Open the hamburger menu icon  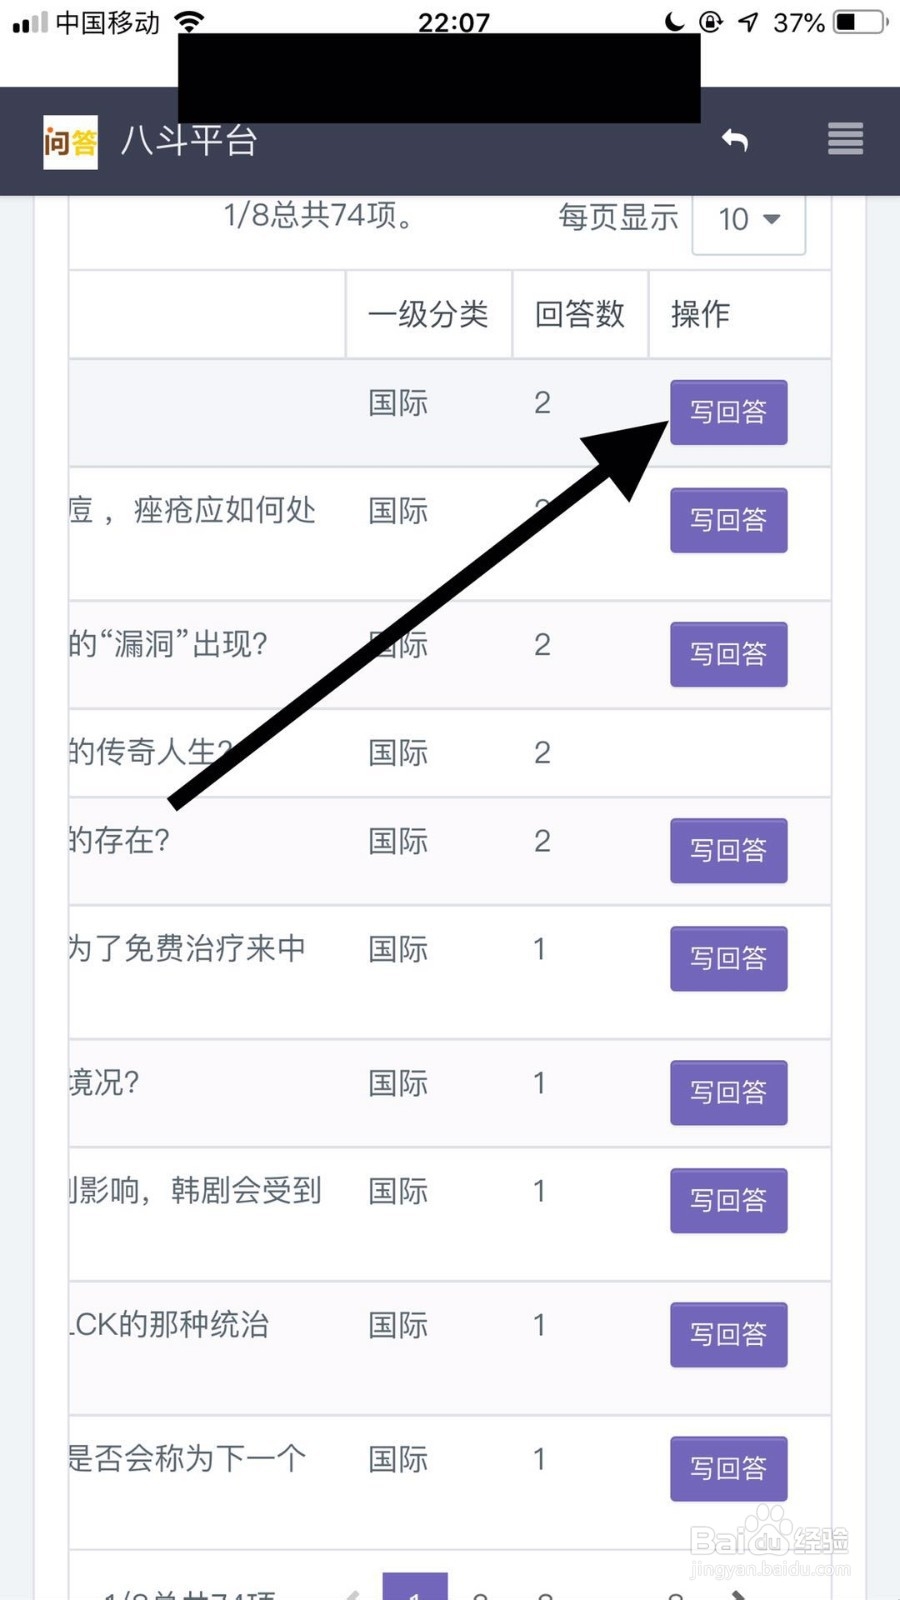click(845, 139)
